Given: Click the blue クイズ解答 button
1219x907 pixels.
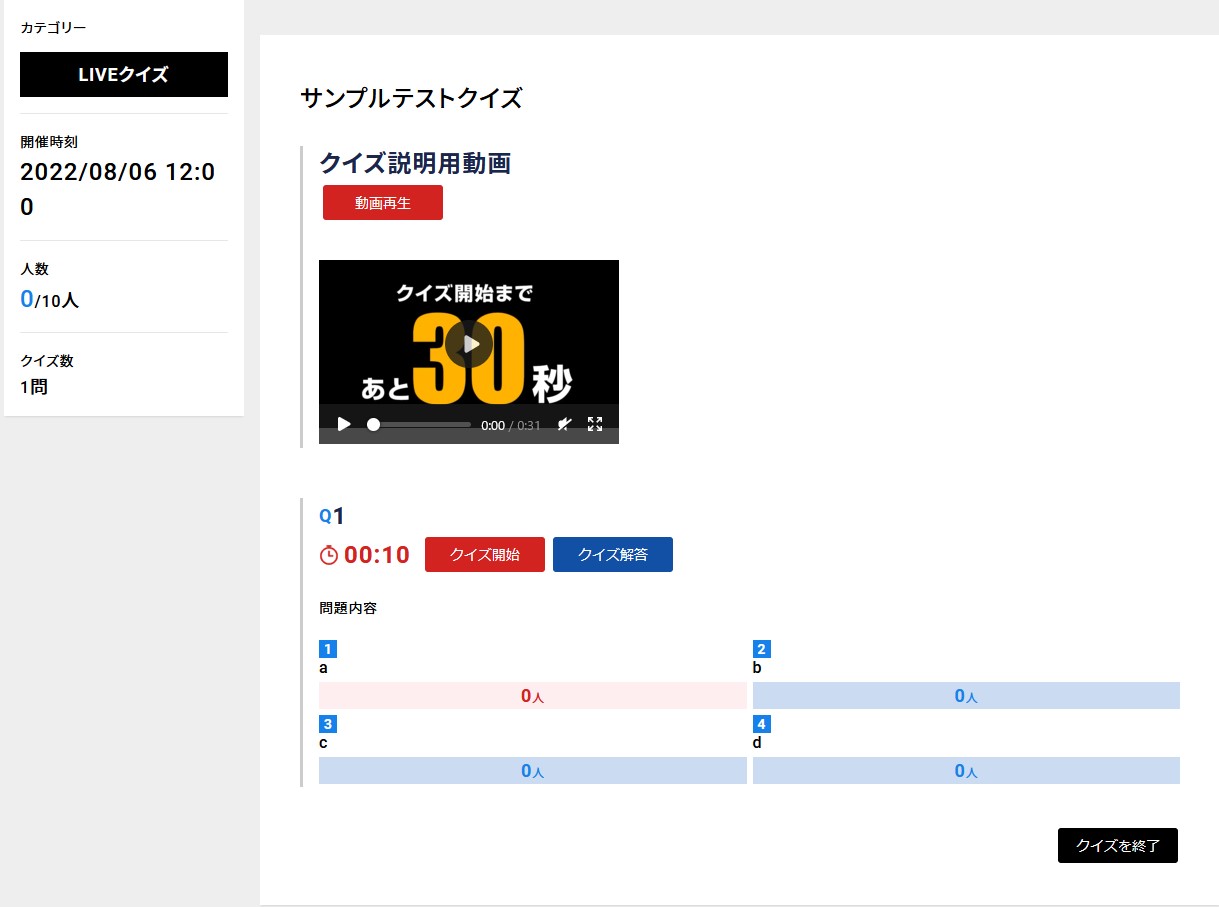Looking at the screenshot, I should tap(612, 554).
